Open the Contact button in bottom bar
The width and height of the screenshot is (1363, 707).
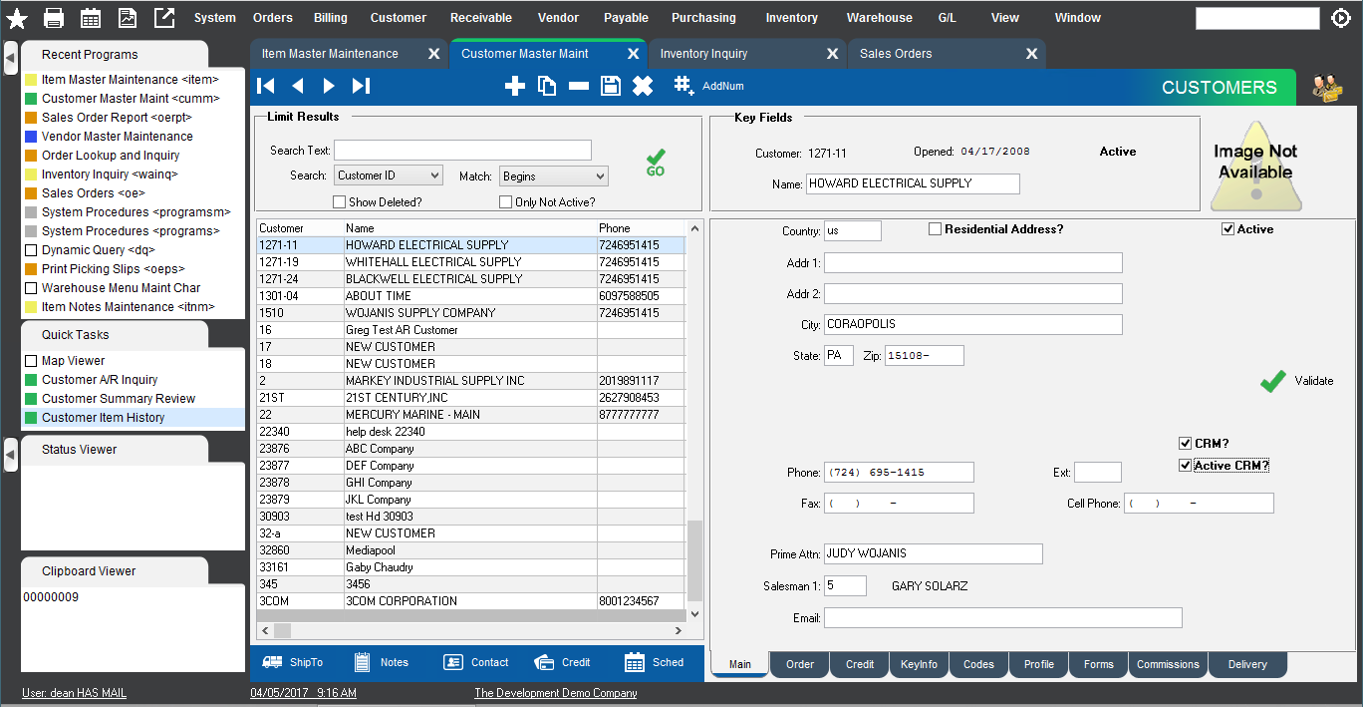476,662
